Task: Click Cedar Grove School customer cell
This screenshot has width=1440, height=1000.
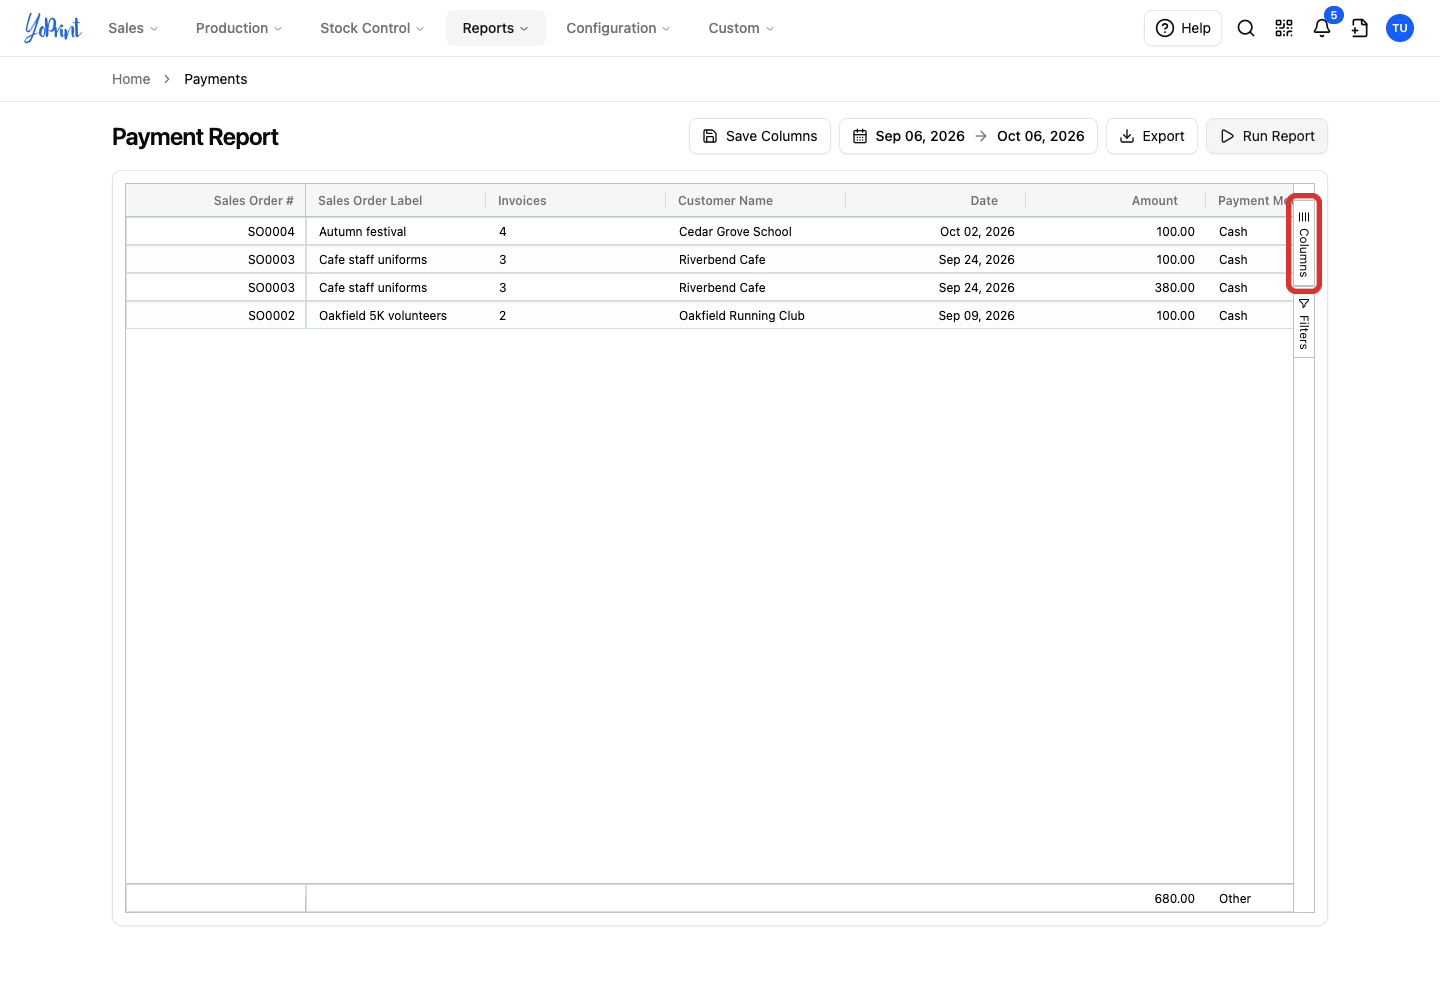Action: pos(756,232)
